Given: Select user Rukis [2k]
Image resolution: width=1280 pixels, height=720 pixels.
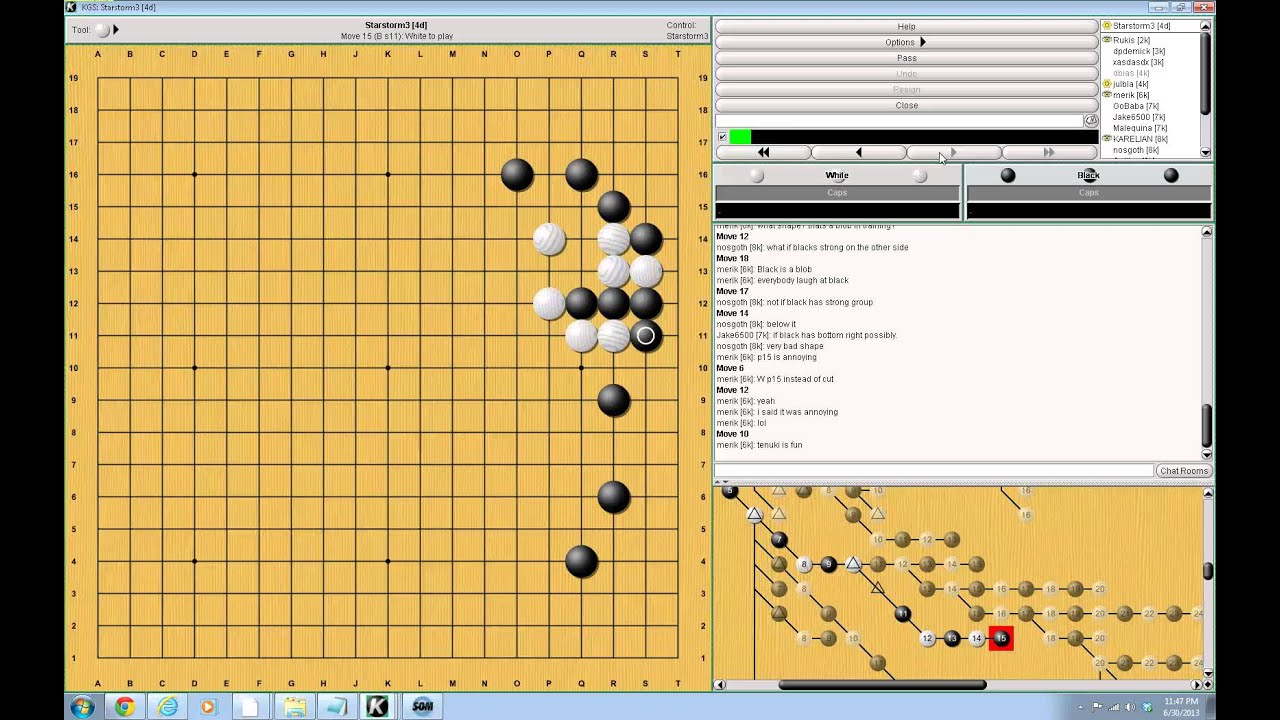Looking at the screenshot, I should click(1131, 40).
